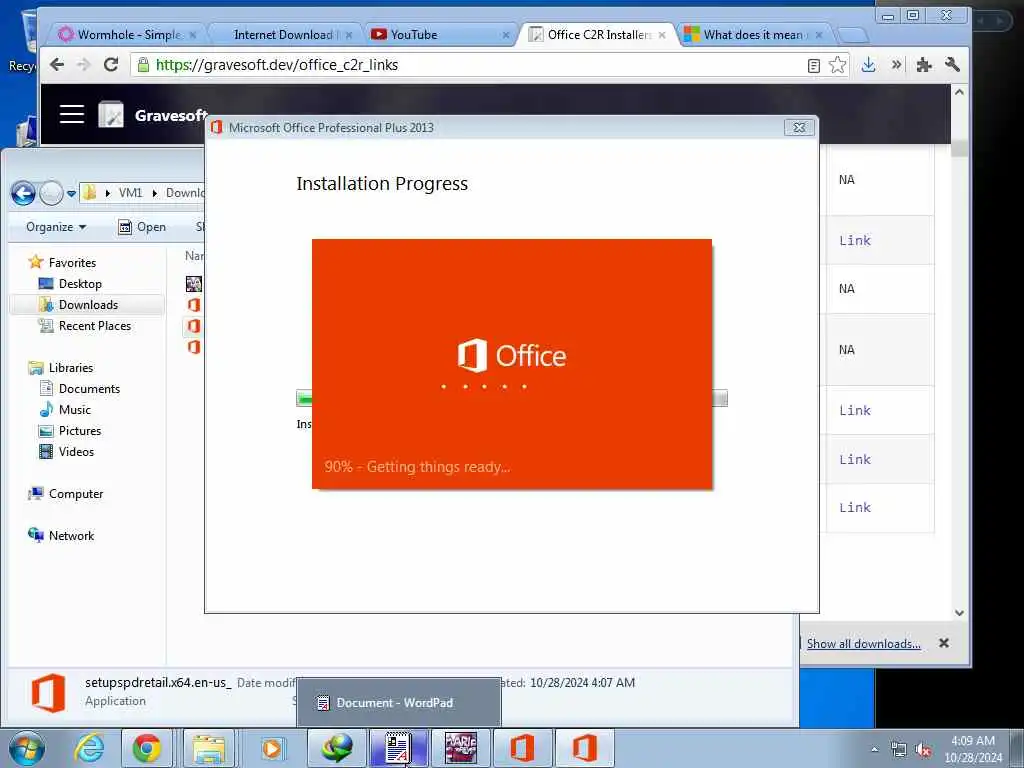Open Pictures library
Screen dimensions: 1024x768
coord(80,430)
